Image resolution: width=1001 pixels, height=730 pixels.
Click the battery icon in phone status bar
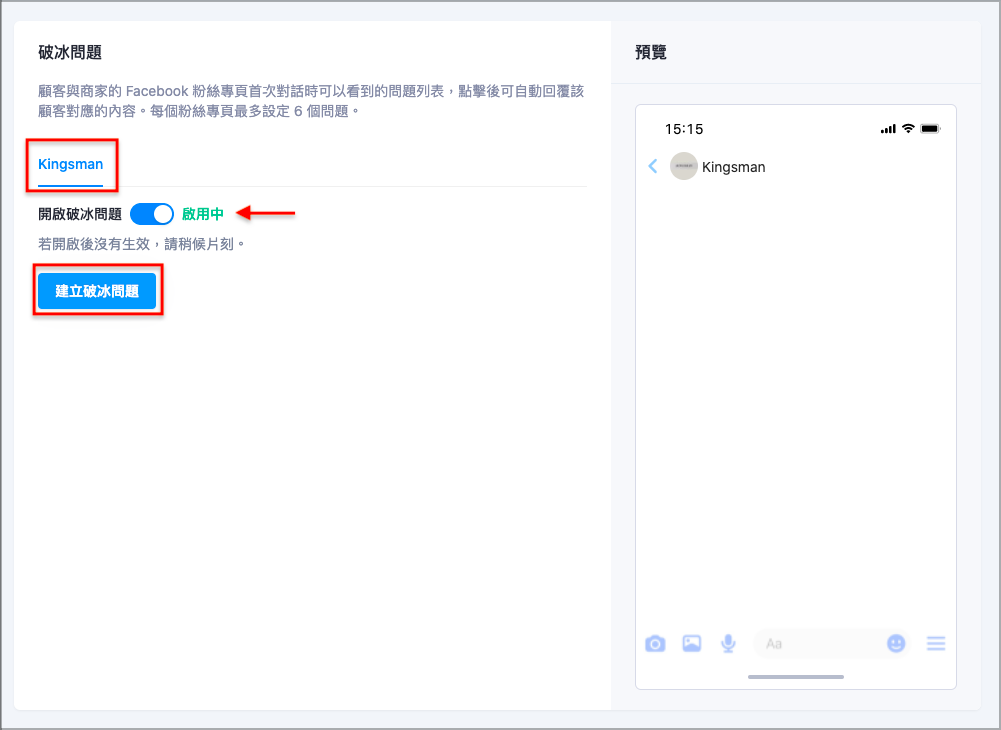point(930,128)
